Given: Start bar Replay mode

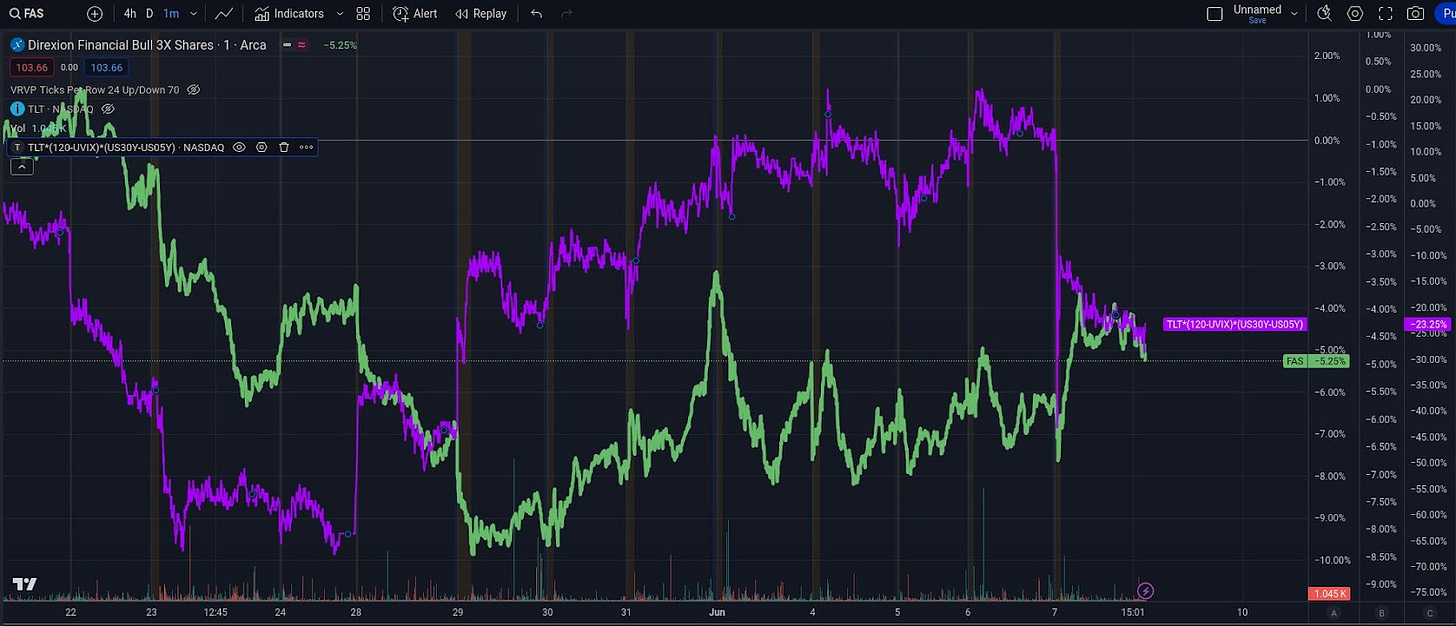Looking at the screenshot, I should click(480, 14).
